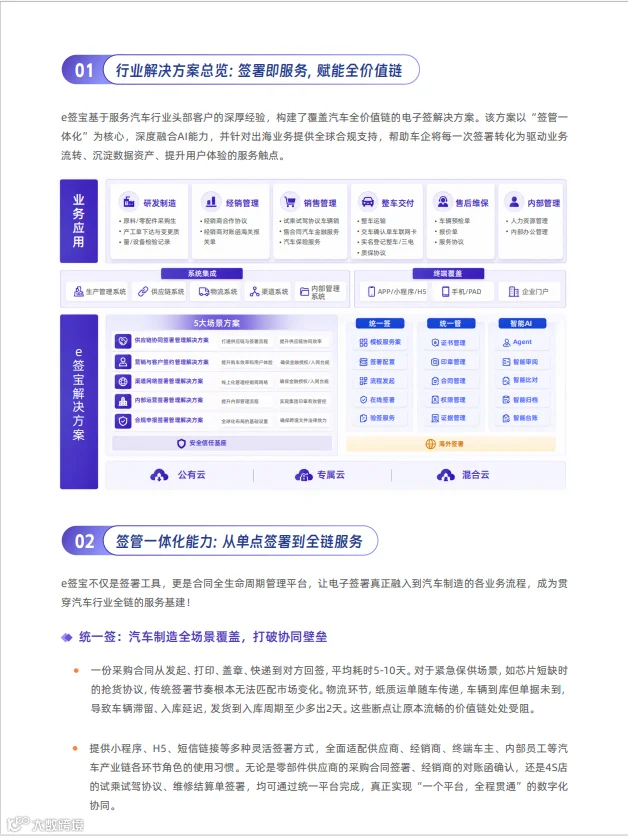628x838 pixels.
Task: Click the 业务应用 side label
Action: pos(79,221)
